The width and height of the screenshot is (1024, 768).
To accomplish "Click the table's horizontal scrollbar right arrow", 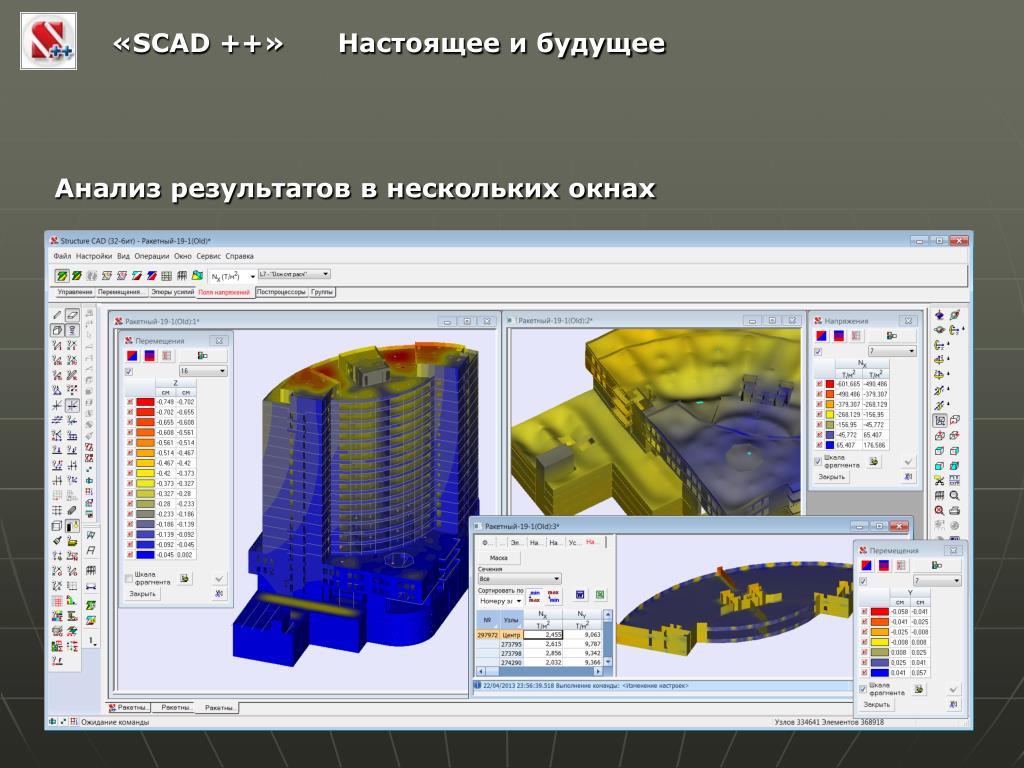I will [597, 671].
